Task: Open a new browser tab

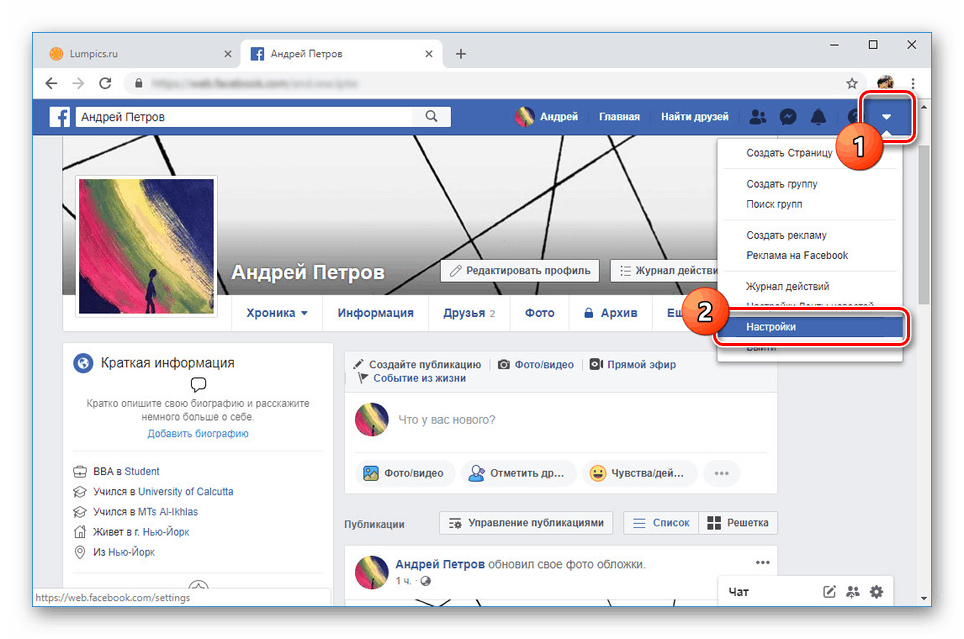Action: (x=460, y=54)
